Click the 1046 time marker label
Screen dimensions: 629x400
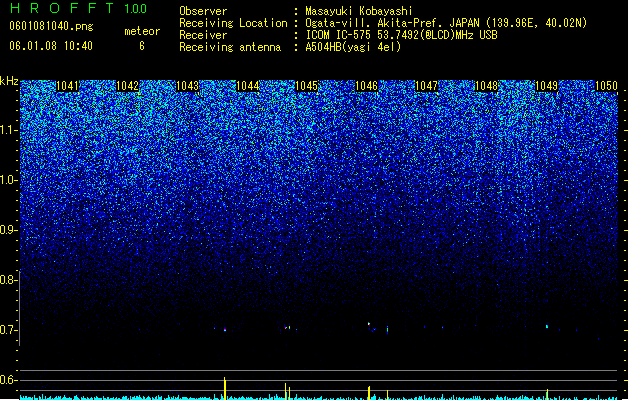[367, 86]
